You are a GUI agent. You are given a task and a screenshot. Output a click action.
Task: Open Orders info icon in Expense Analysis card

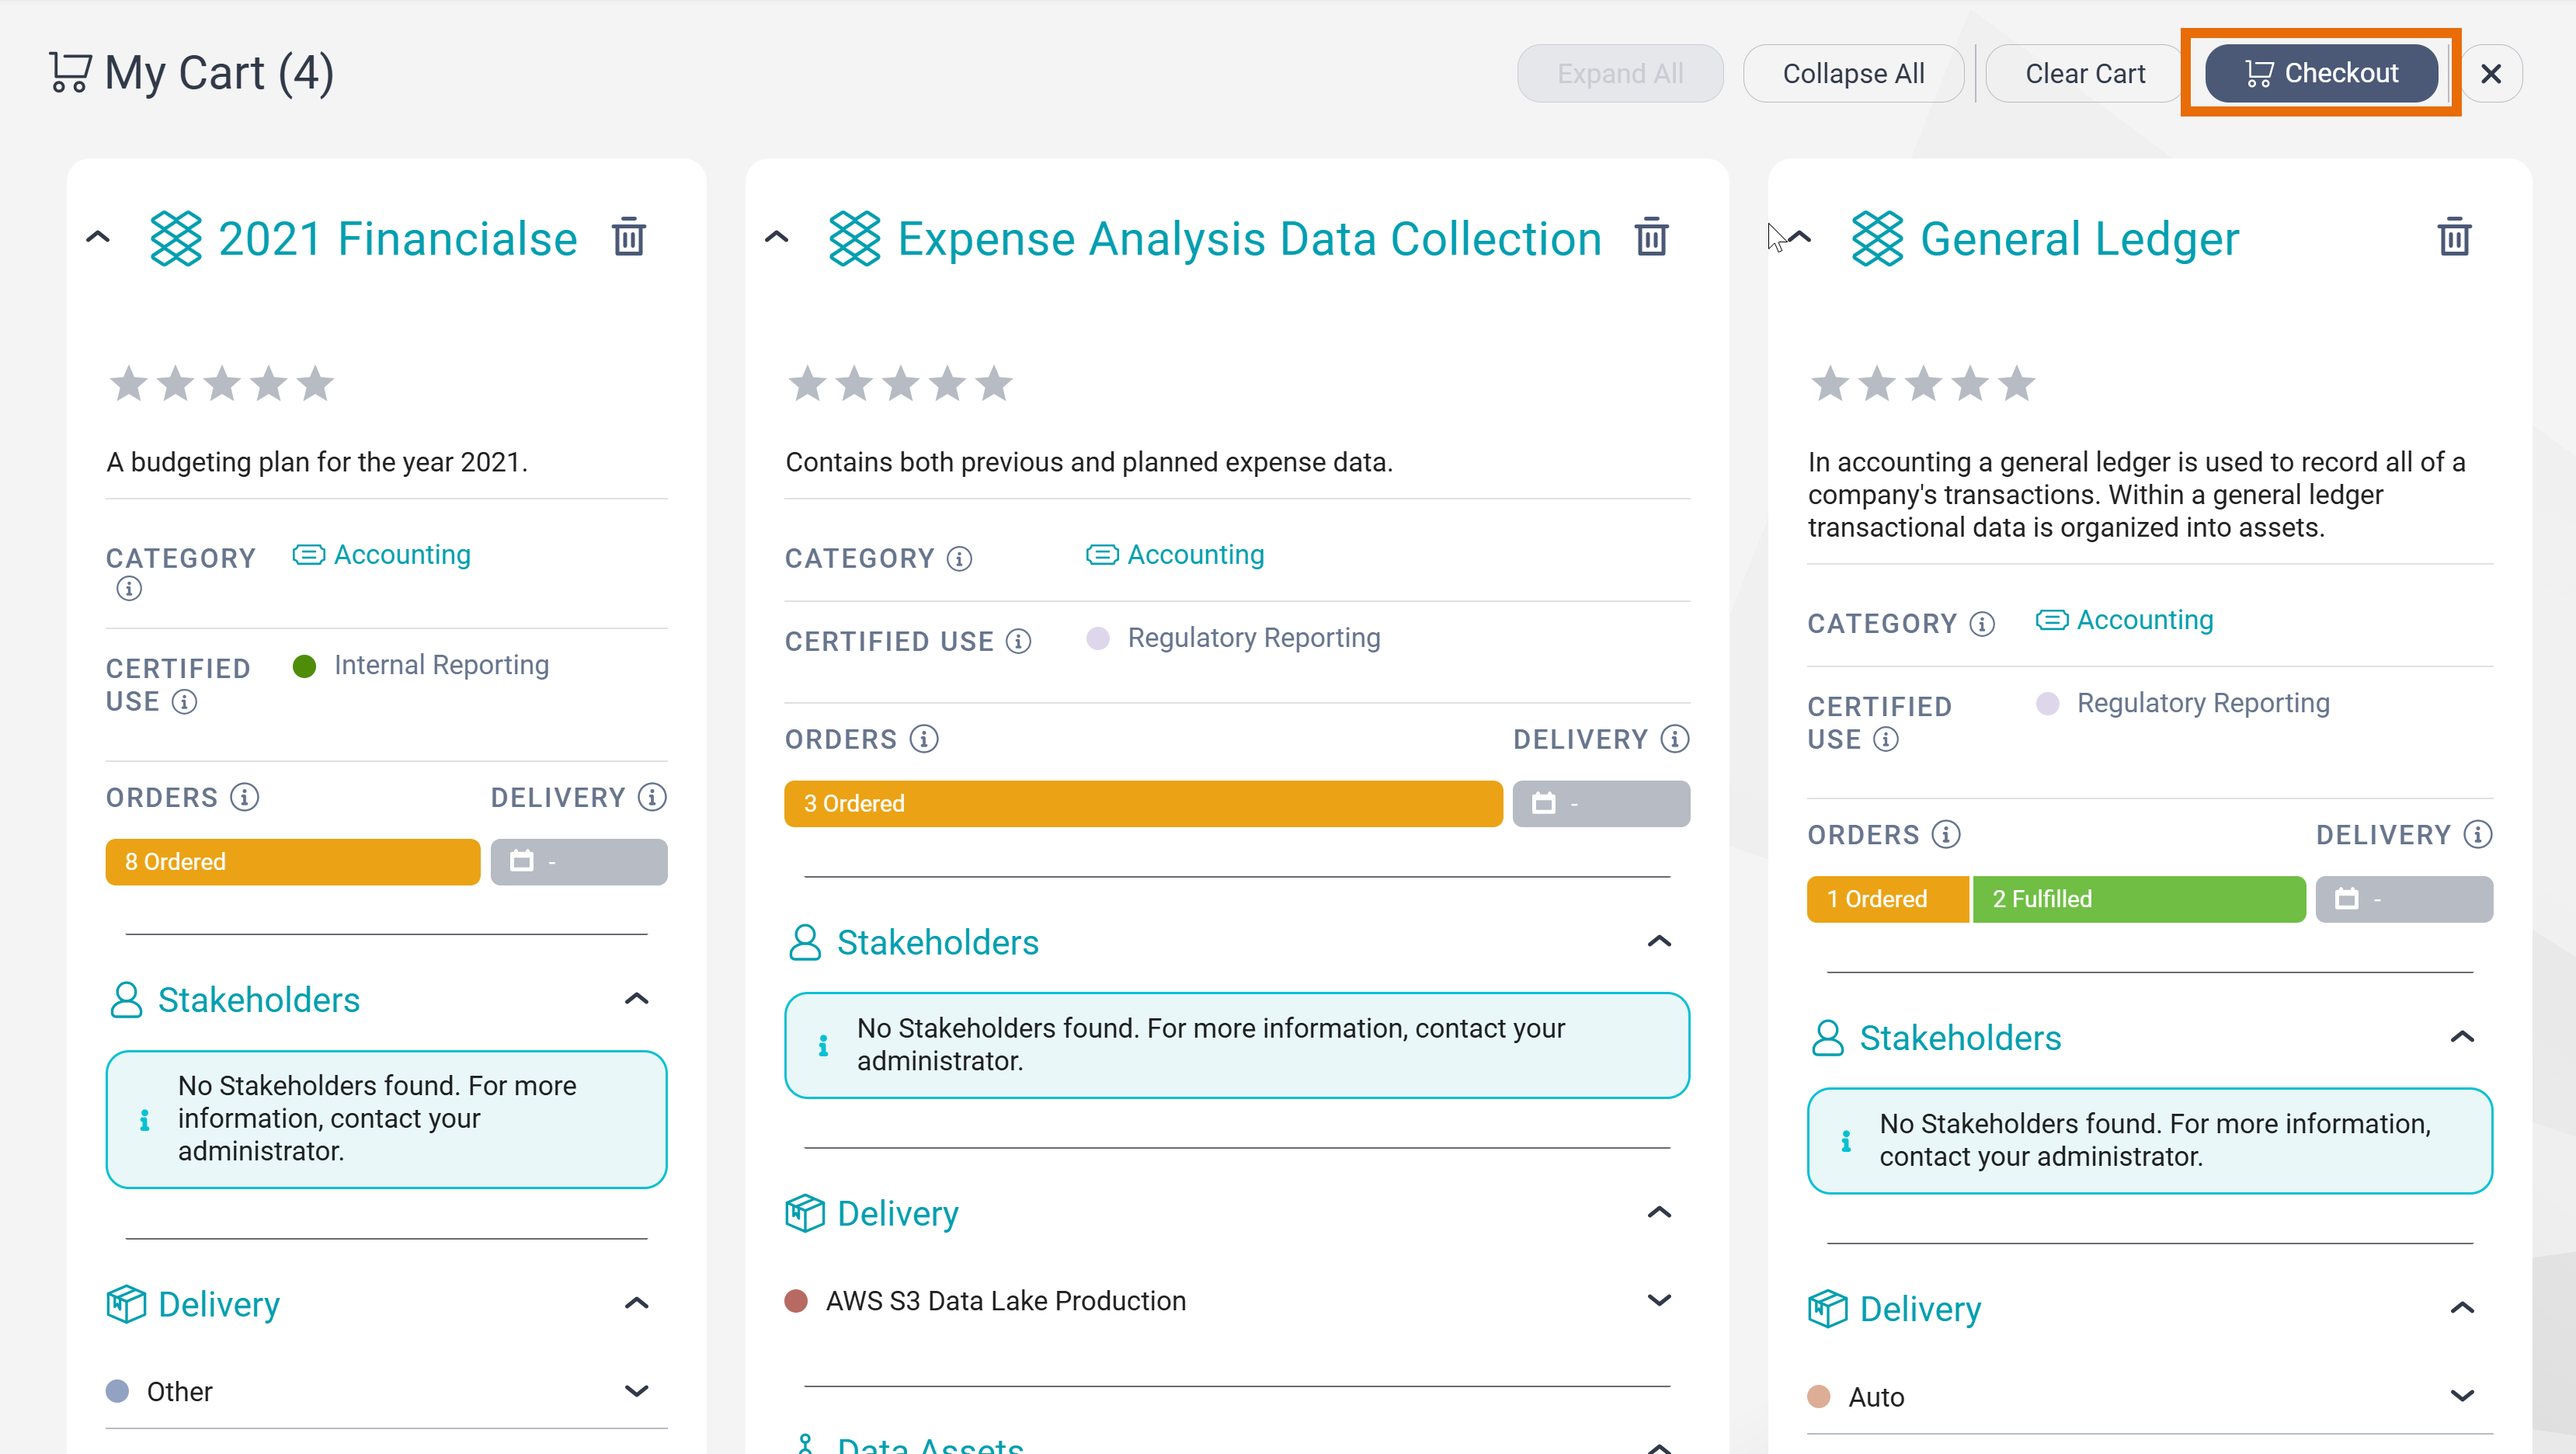click(x=924, y=739)
